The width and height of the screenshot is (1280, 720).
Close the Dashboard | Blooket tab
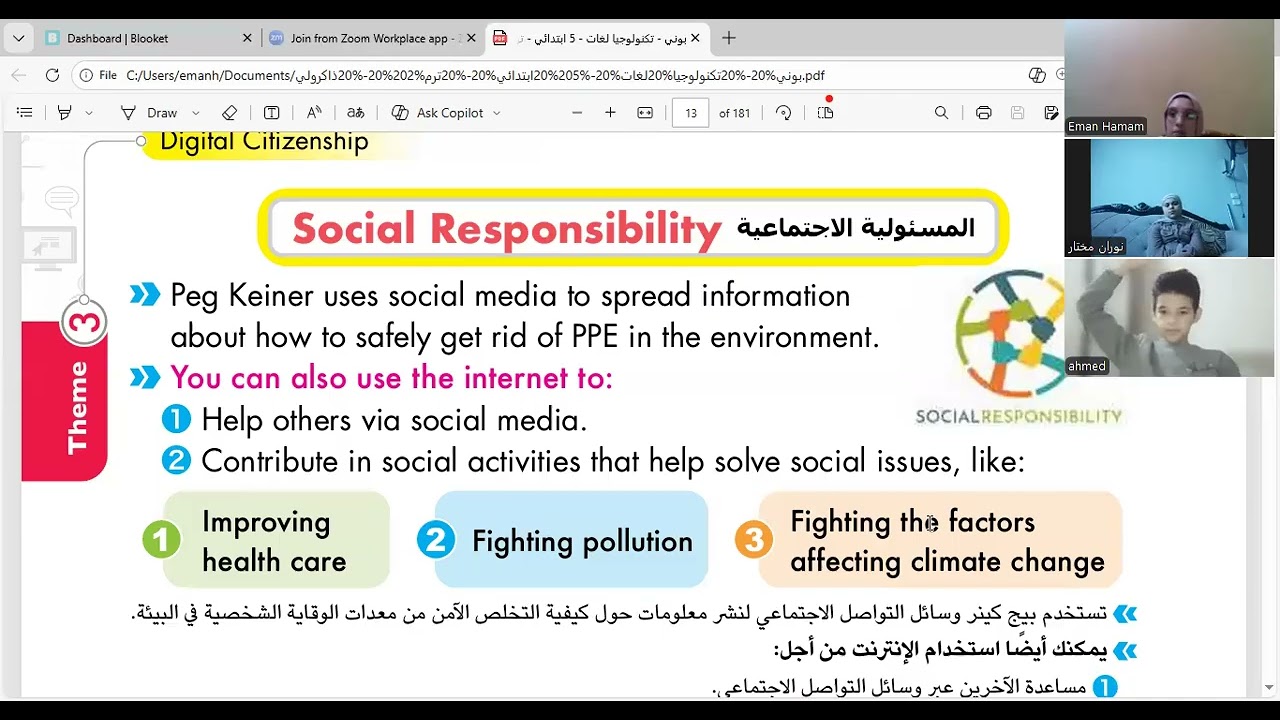click(247, 38)
